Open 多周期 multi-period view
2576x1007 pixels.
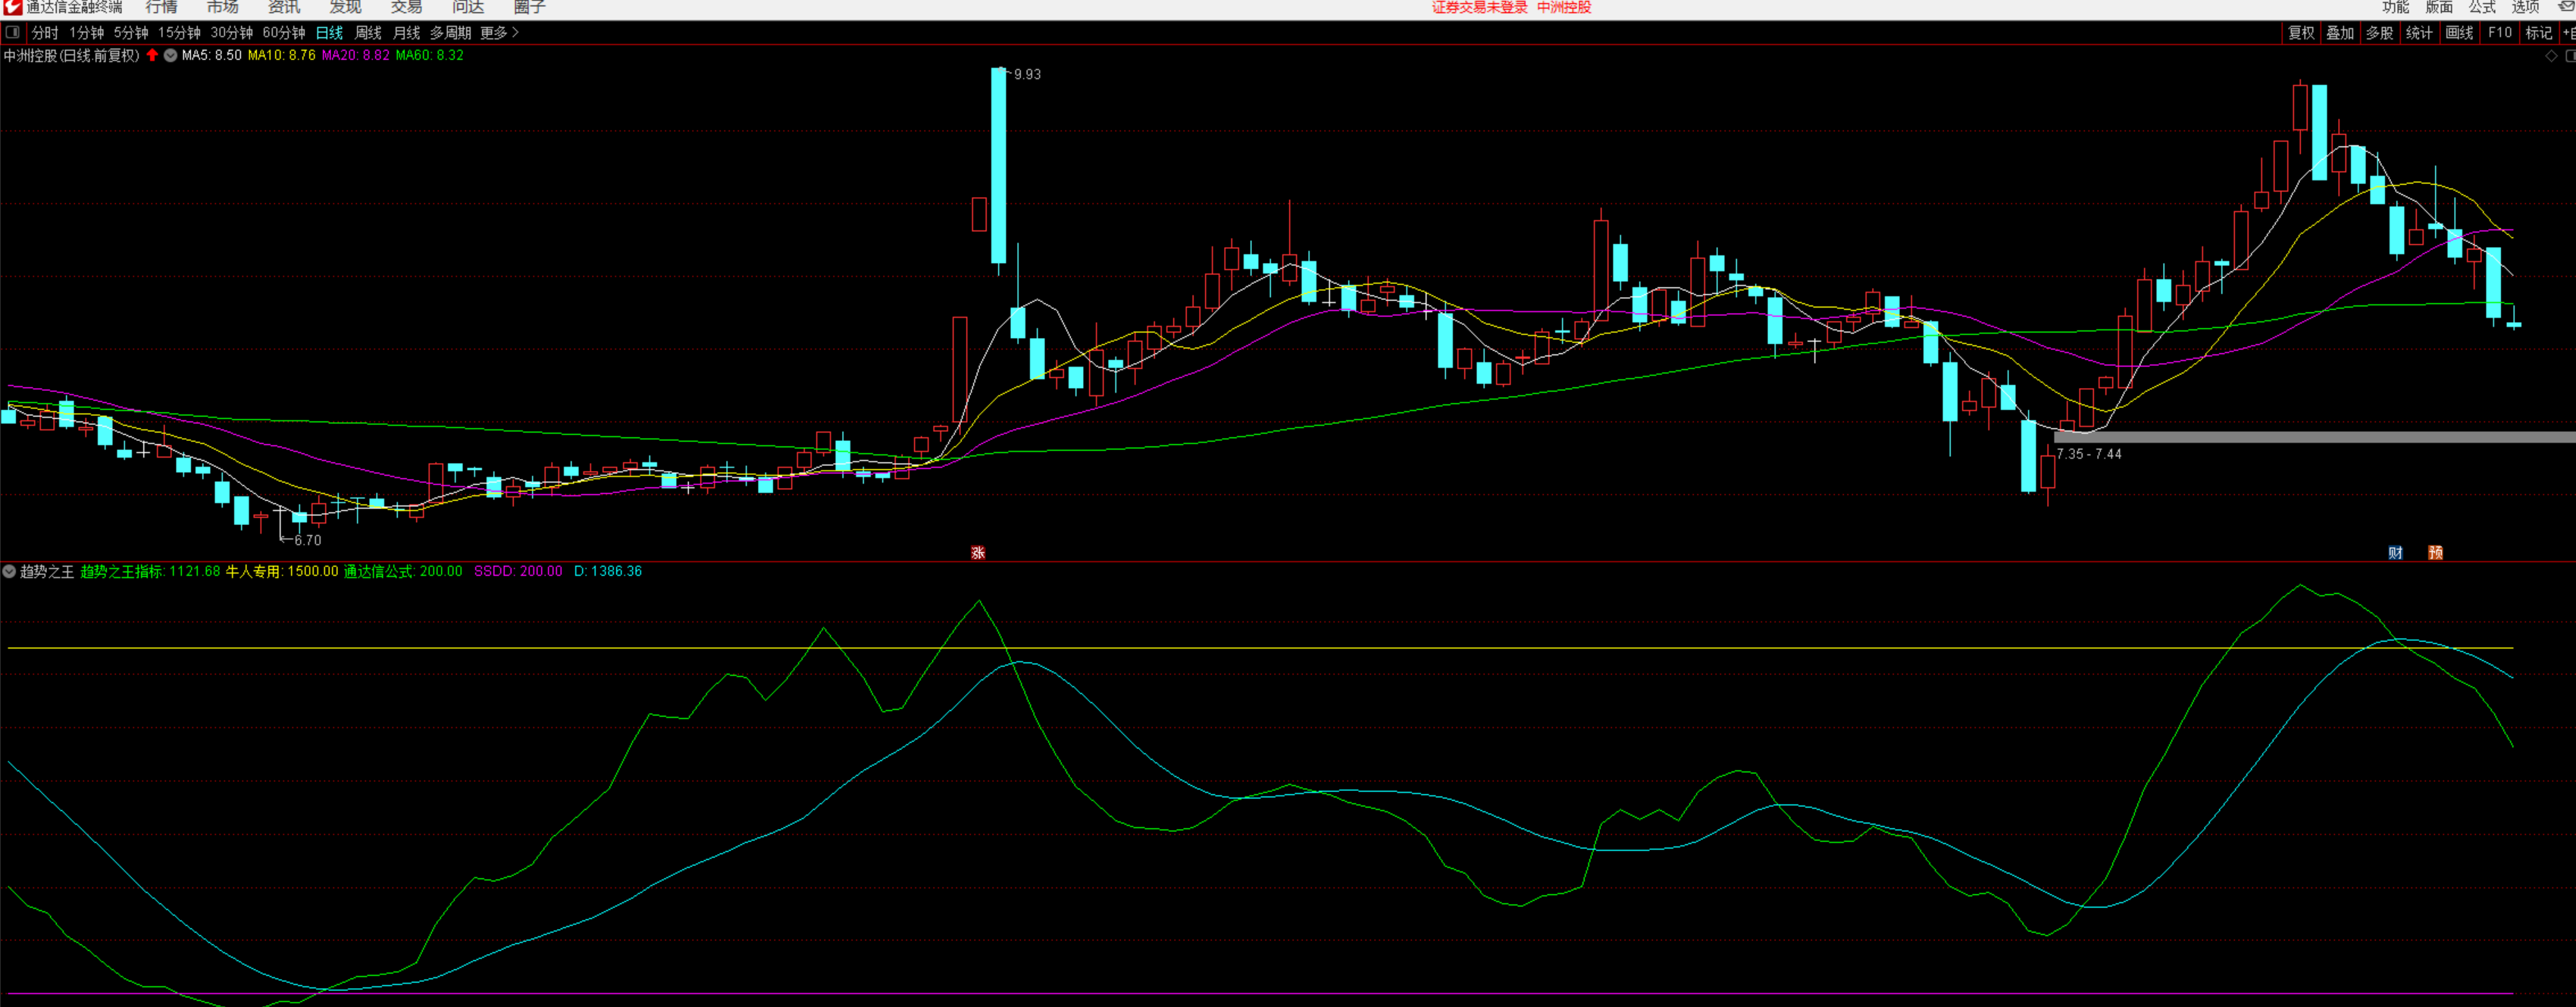(450, 33)
